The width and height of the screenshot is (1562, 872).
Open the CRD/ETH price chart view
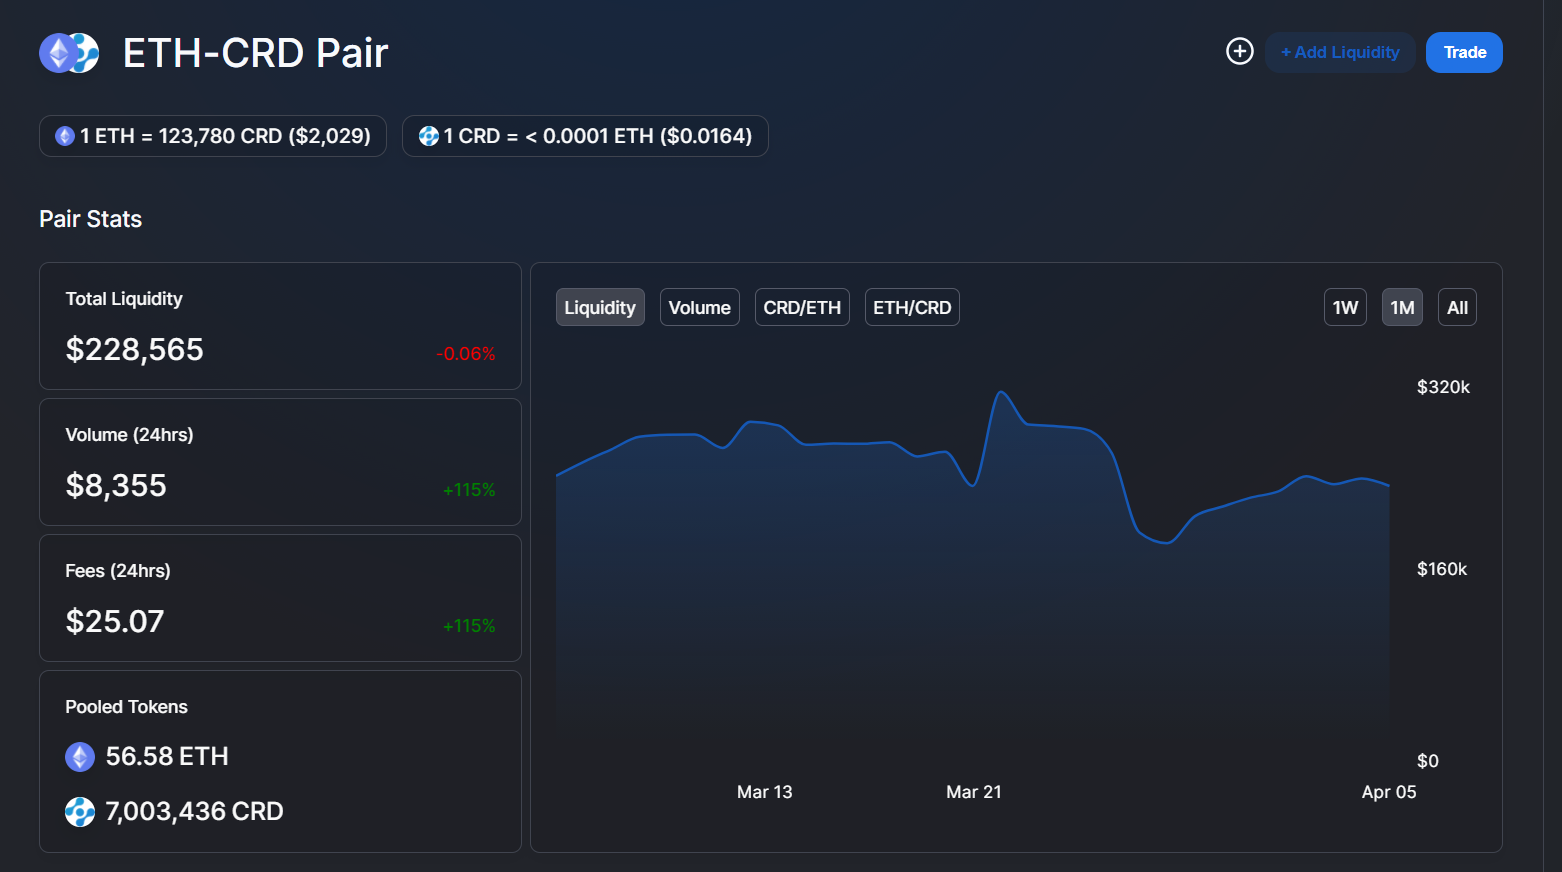(x=802, y=307)
